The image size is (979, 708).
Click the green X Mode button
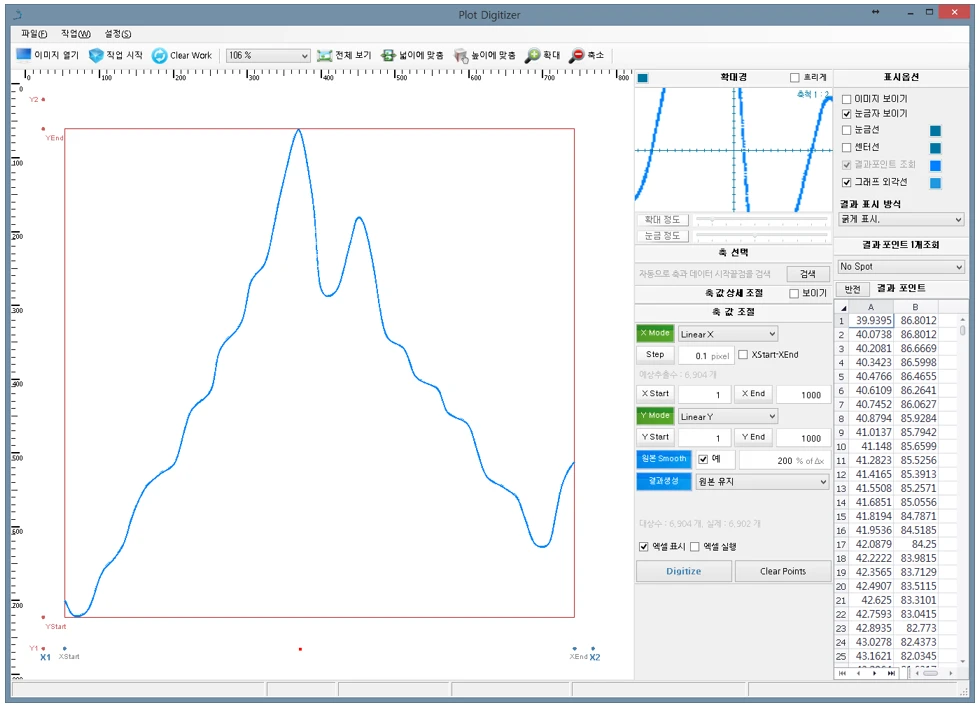655,333
